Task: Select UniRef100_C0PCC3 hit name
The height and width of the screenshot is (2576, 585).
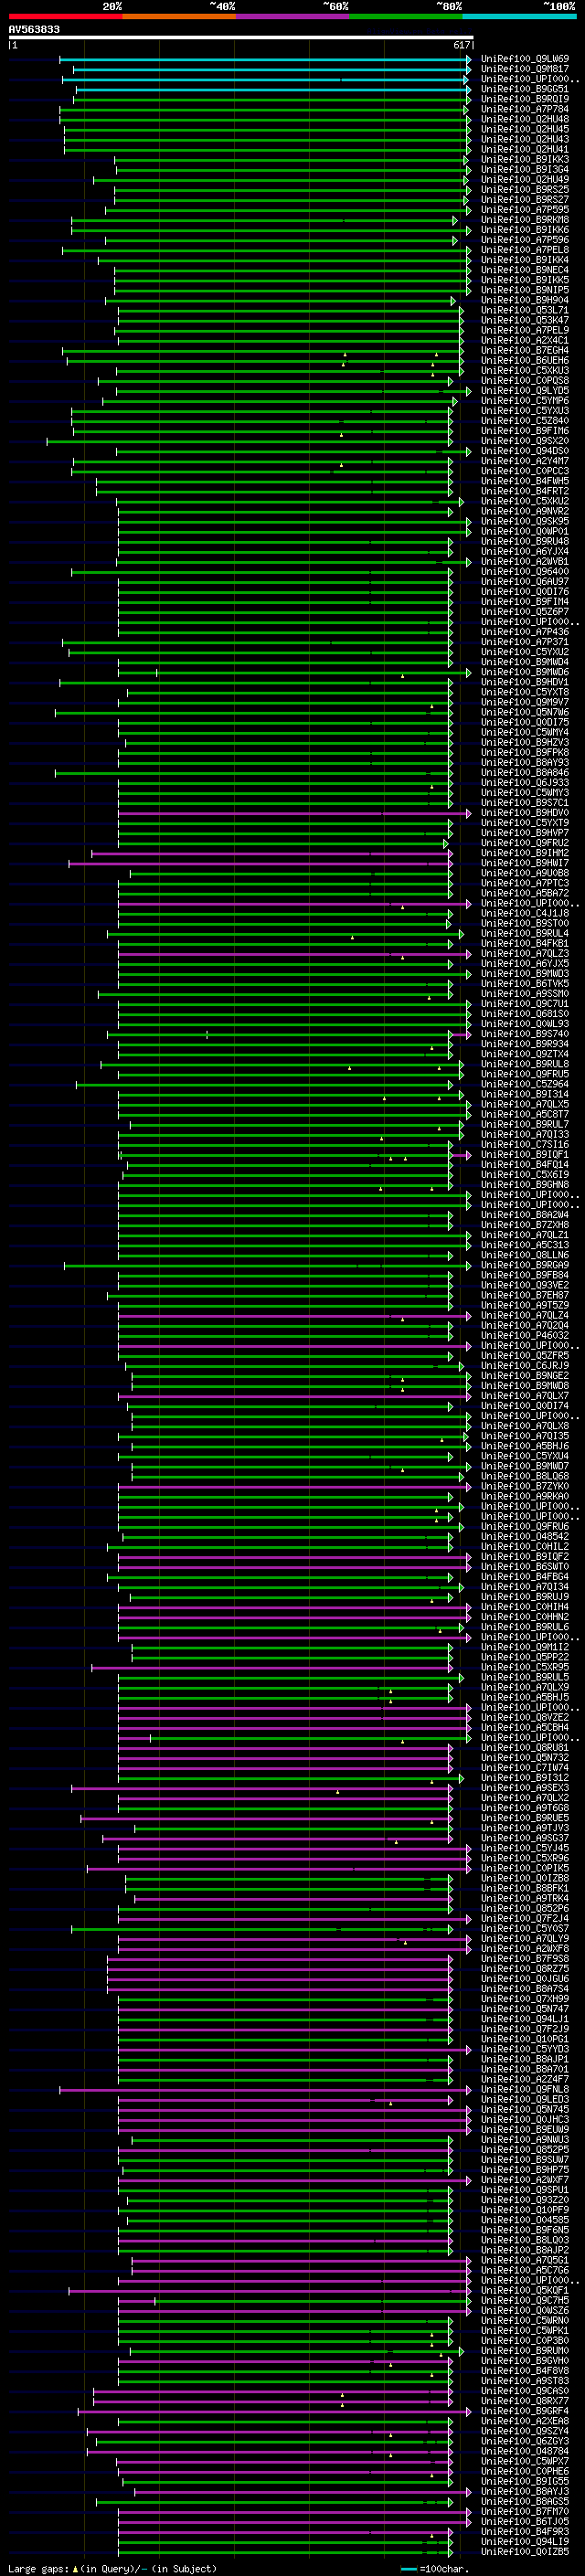Action: coord(525,471)
